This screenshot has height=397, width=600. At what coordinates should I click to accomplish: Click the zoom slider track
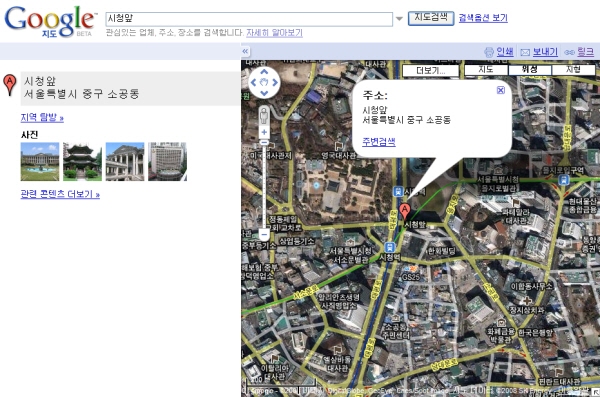pos(264,186)
